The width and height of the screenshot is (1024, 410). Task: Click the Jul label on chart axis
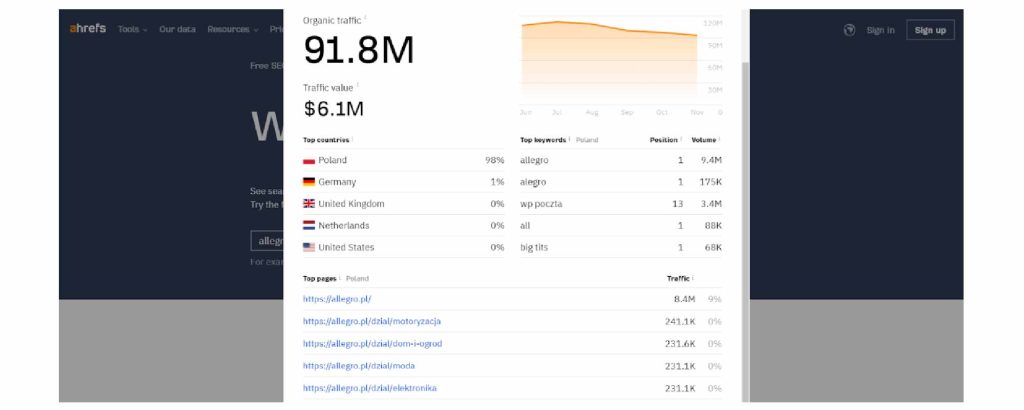(x=556, y=112)
